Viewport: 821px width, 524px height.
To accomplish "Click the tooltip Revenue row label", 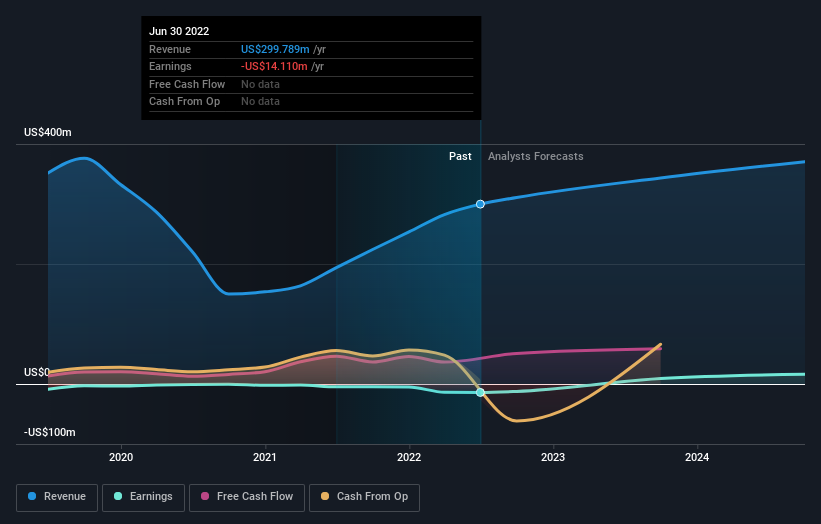I will click(x=170, y=49).
